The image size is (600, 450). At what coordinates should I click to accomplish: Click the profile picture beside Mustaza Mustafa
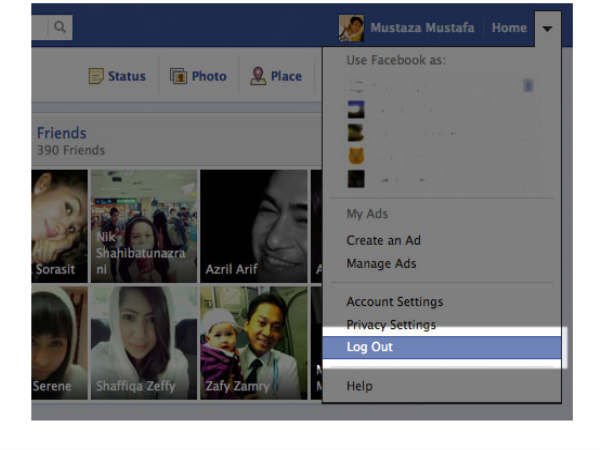(x=351, y=28)
